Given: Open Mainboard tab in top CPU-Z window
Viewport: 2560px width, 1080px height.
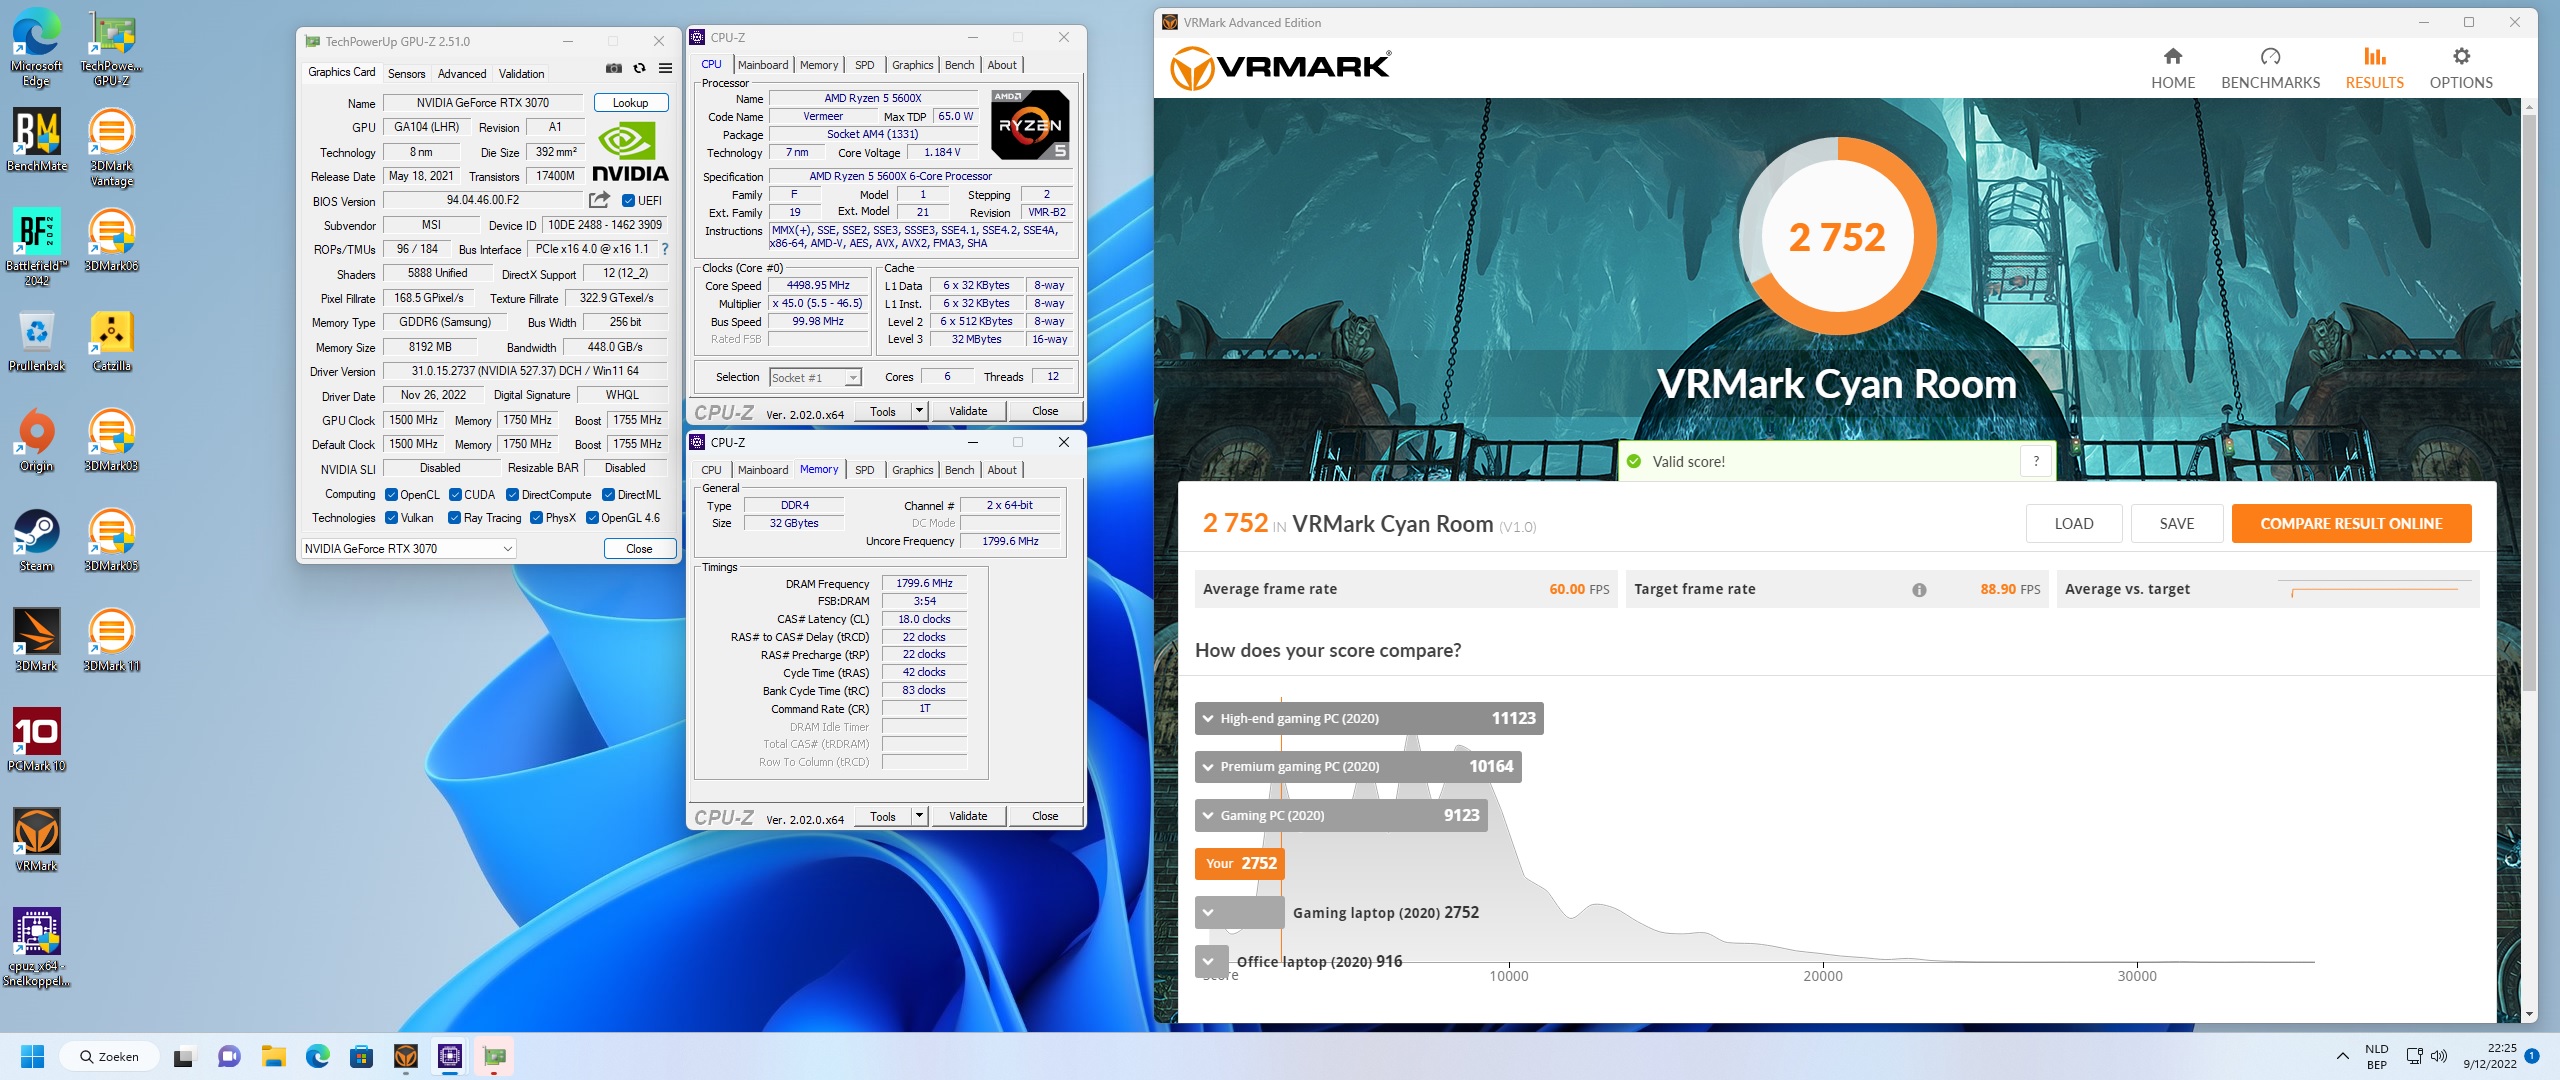Looking at the screenshot, I should point(763,65).
